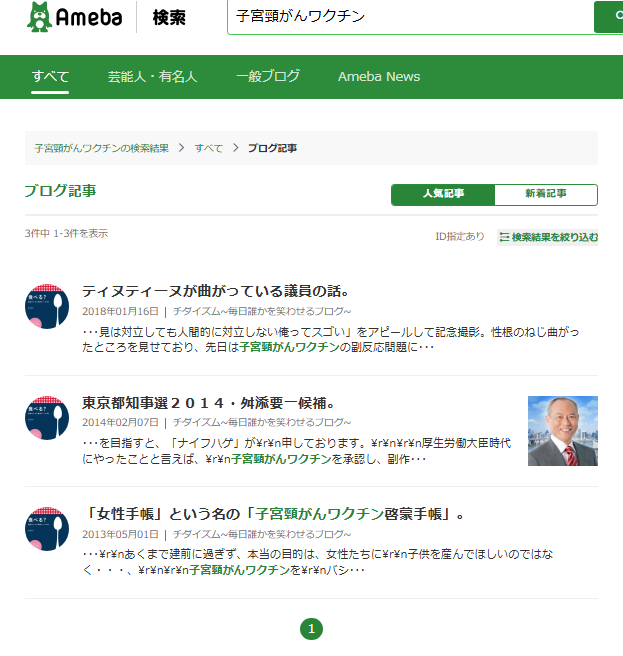Image resolution: width=623 pixels, height=656 pixels.
Task: Click the 2014年02月07日 date text
Action: (x=120, y=423)
